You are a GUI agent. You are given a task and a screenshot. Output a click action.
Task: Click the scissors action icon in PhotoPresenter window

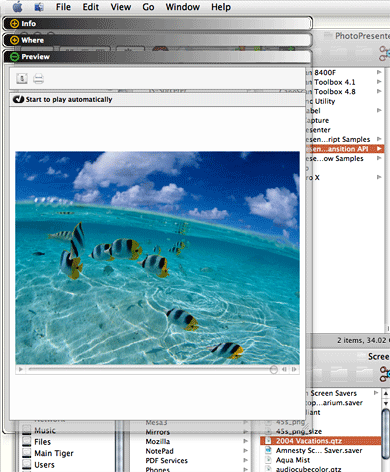pos(384,53)
